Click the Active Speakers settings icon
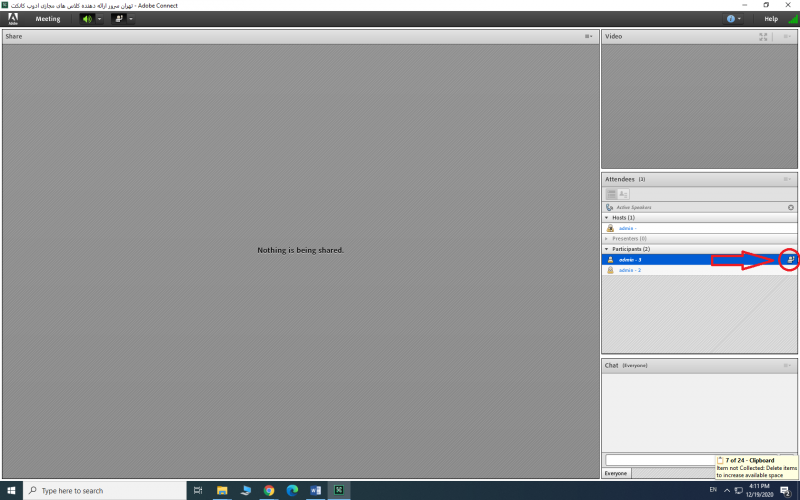This screenshot has width=800, height=500. 790,207
